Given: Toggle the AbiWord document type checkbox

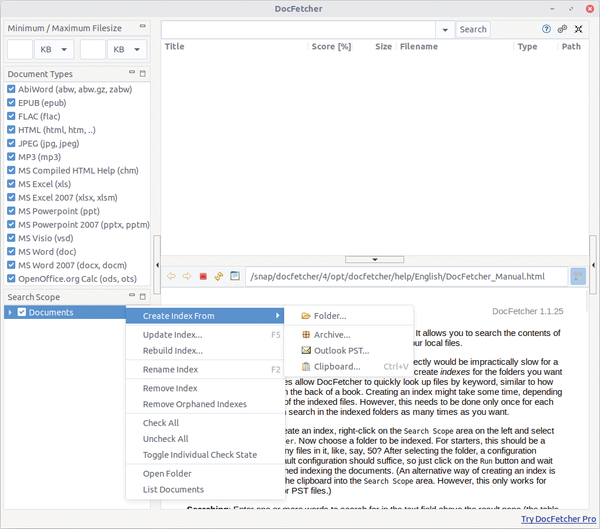Looking at the screenshot, I should [x=11, y=89].
